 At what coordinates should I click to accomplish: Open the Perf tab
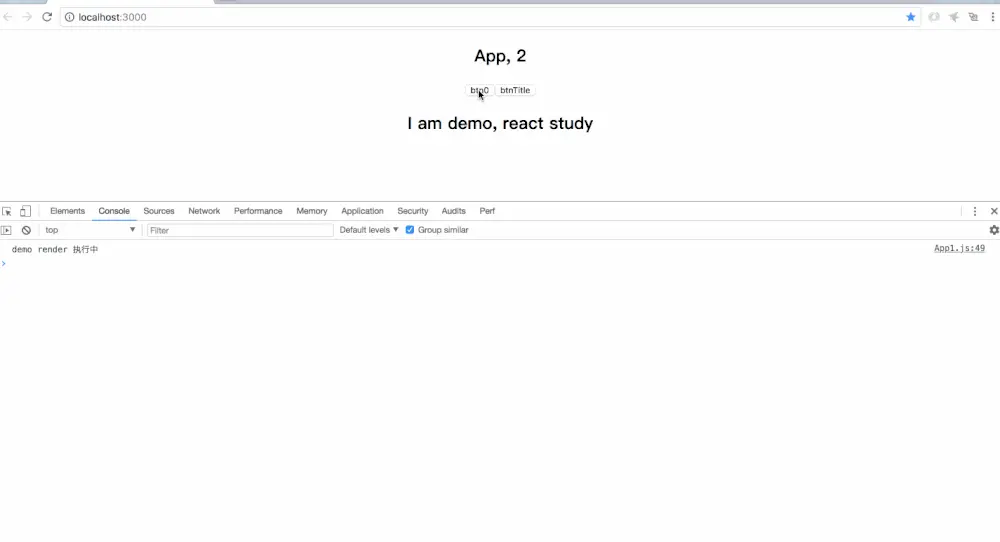pyautogui.click(x=487, y=211)
